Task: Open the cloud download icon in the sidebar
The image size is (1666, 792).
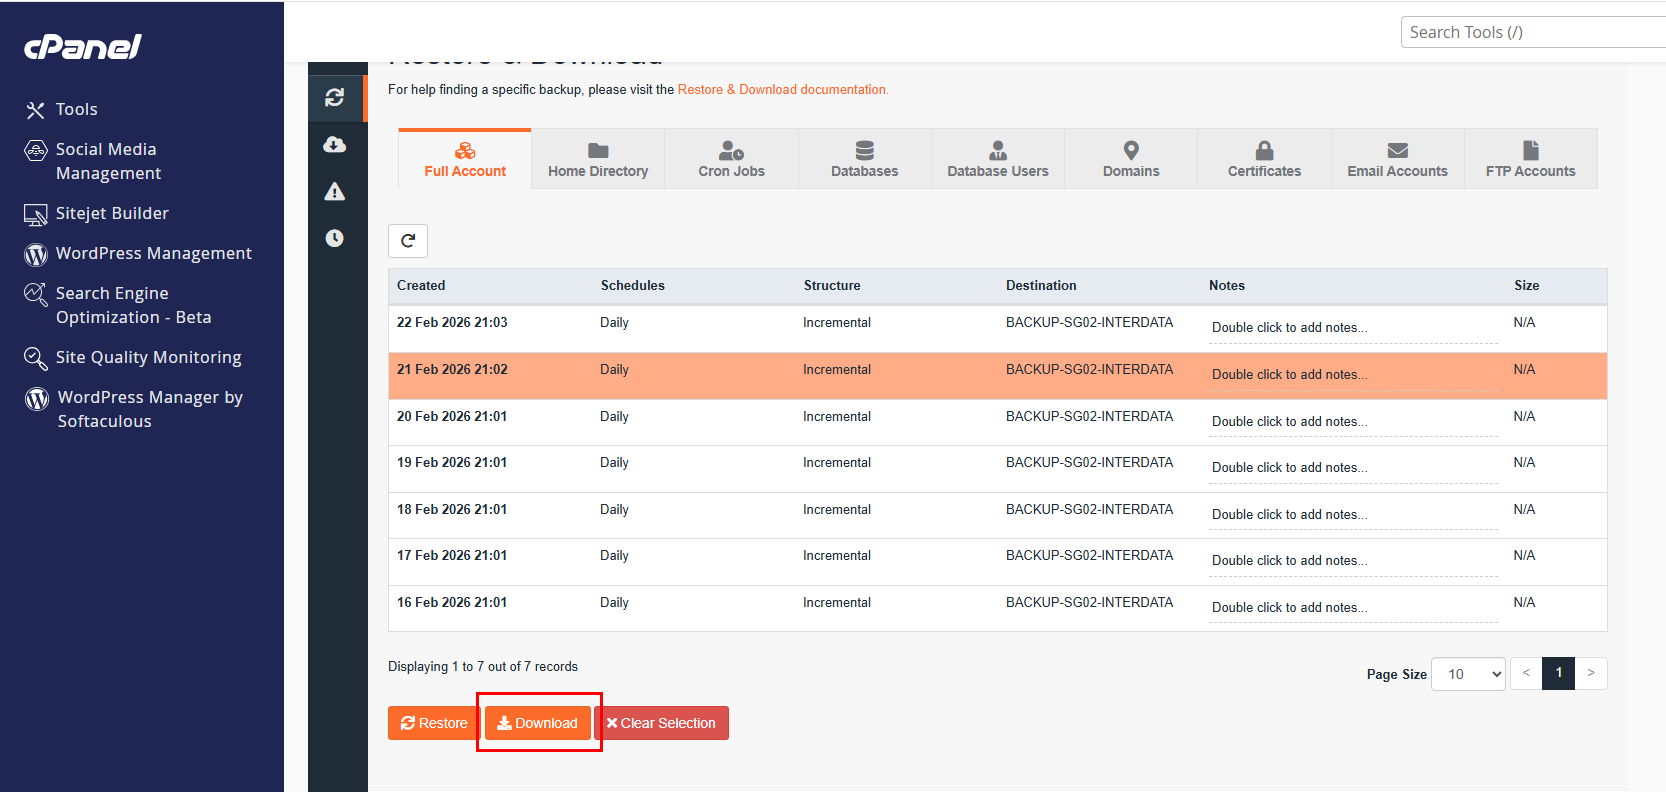Action: tap(335, 145)
